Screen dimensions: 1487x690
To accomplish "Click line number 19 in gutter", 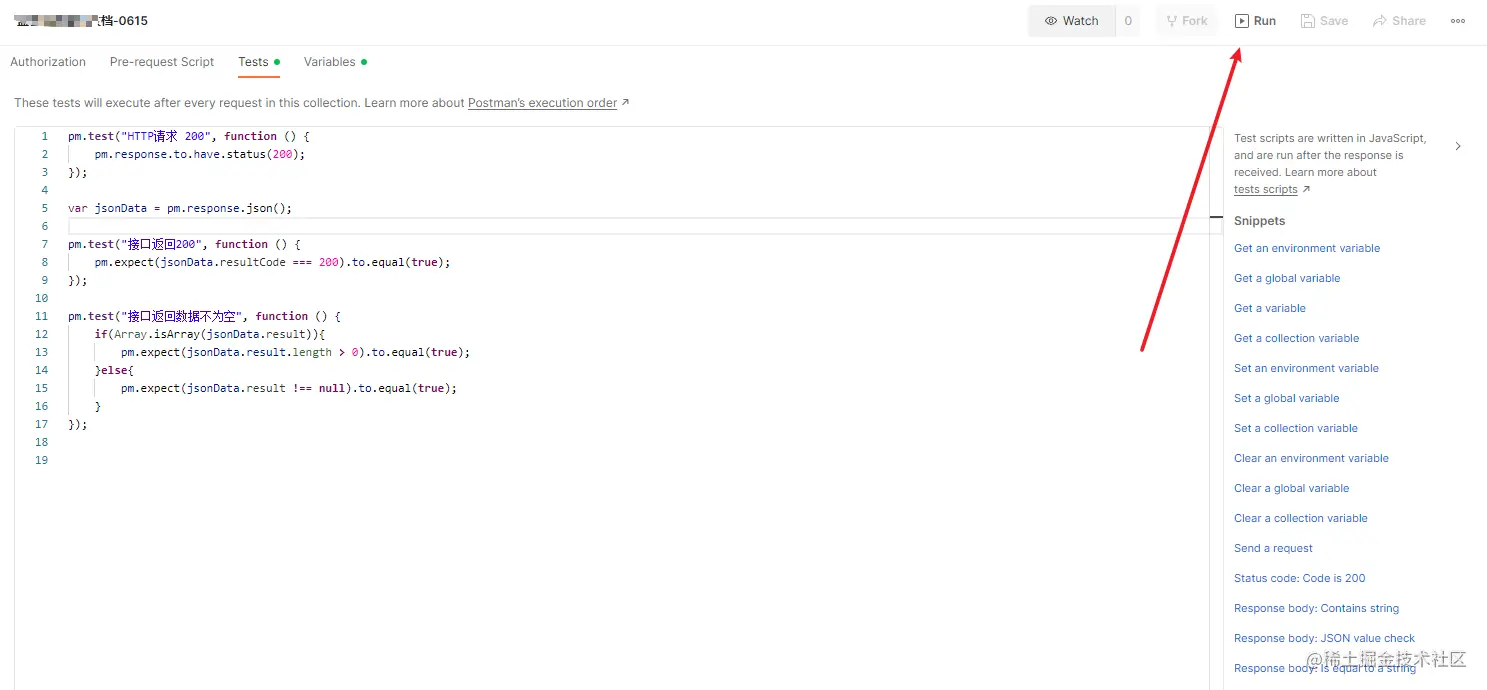I will click(41, 460).
